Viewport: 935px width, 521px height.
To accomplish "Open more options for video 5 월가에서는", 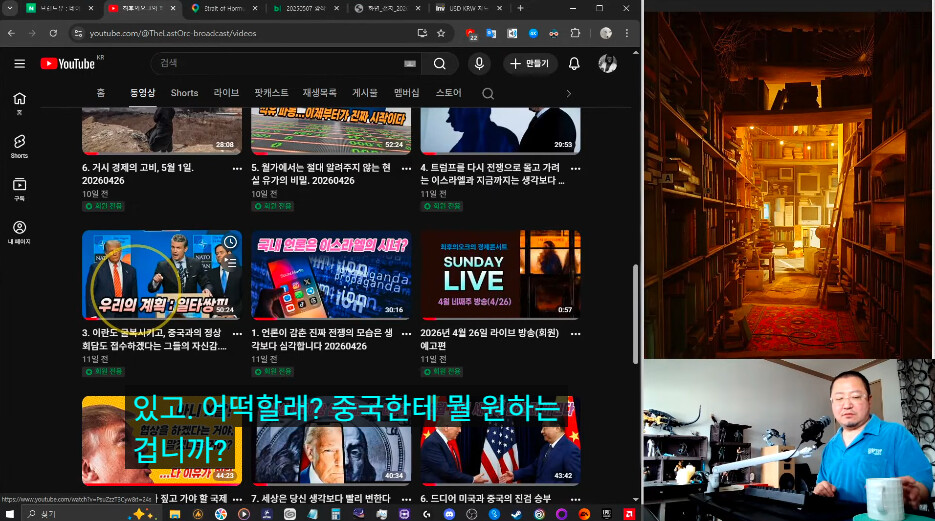I will click(x=406, y=169).
